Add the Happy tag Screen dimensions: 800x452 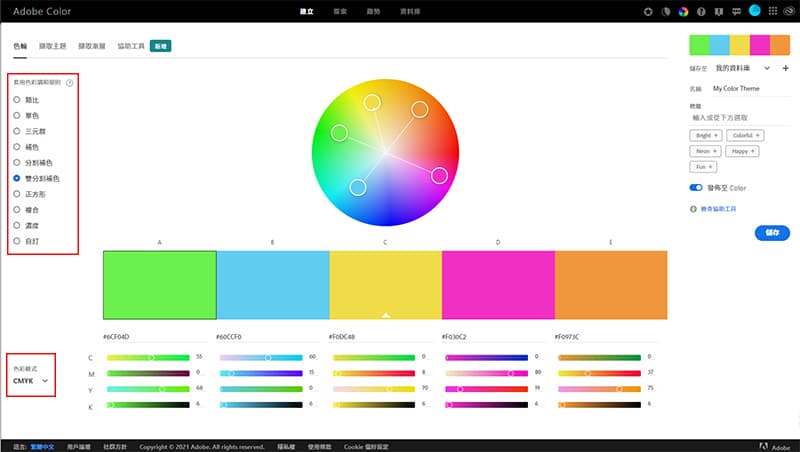[742, 152]
